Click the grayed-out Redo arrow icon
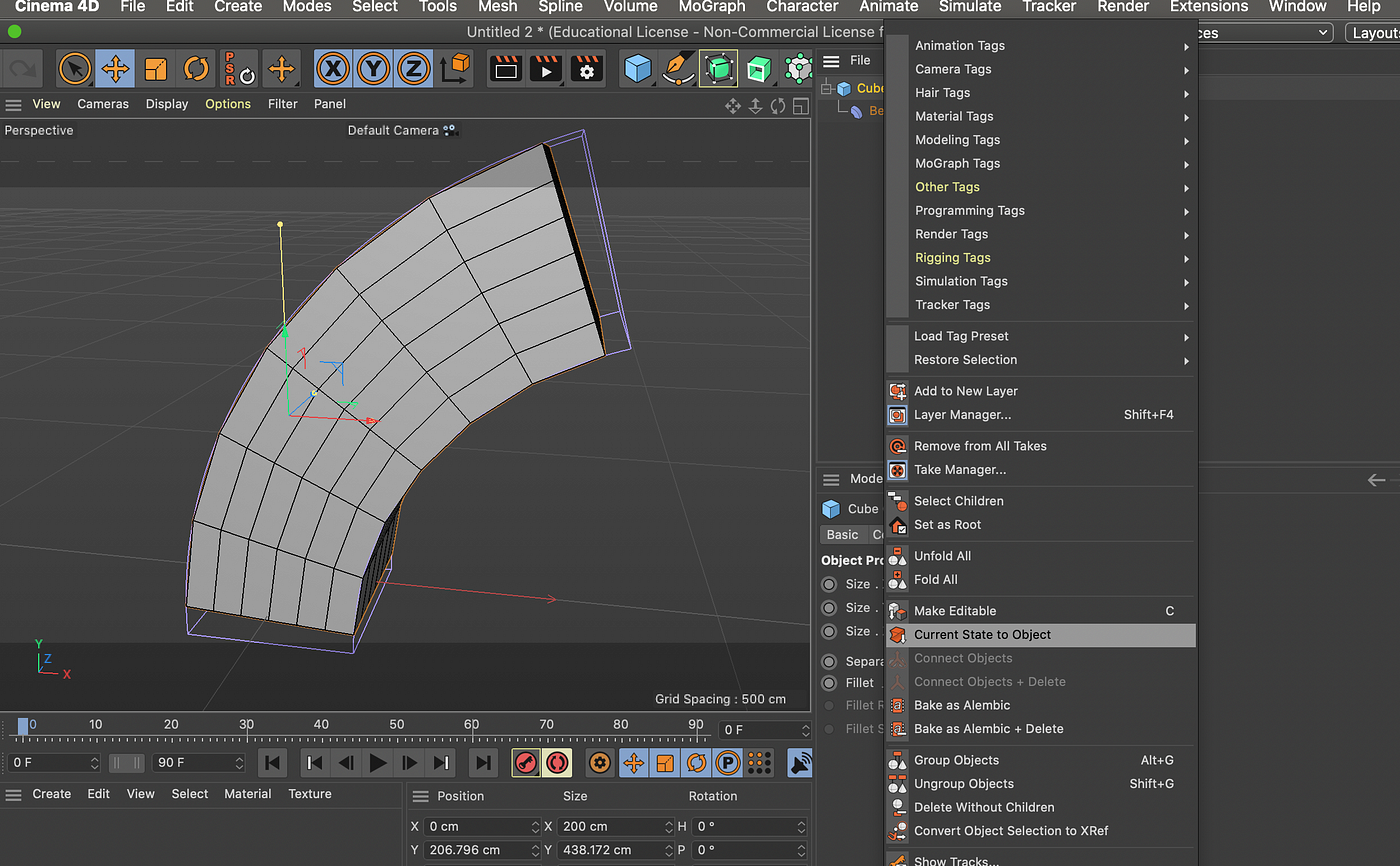The height and width of the screenshot is (866, 1400). [x=20, y=69]
